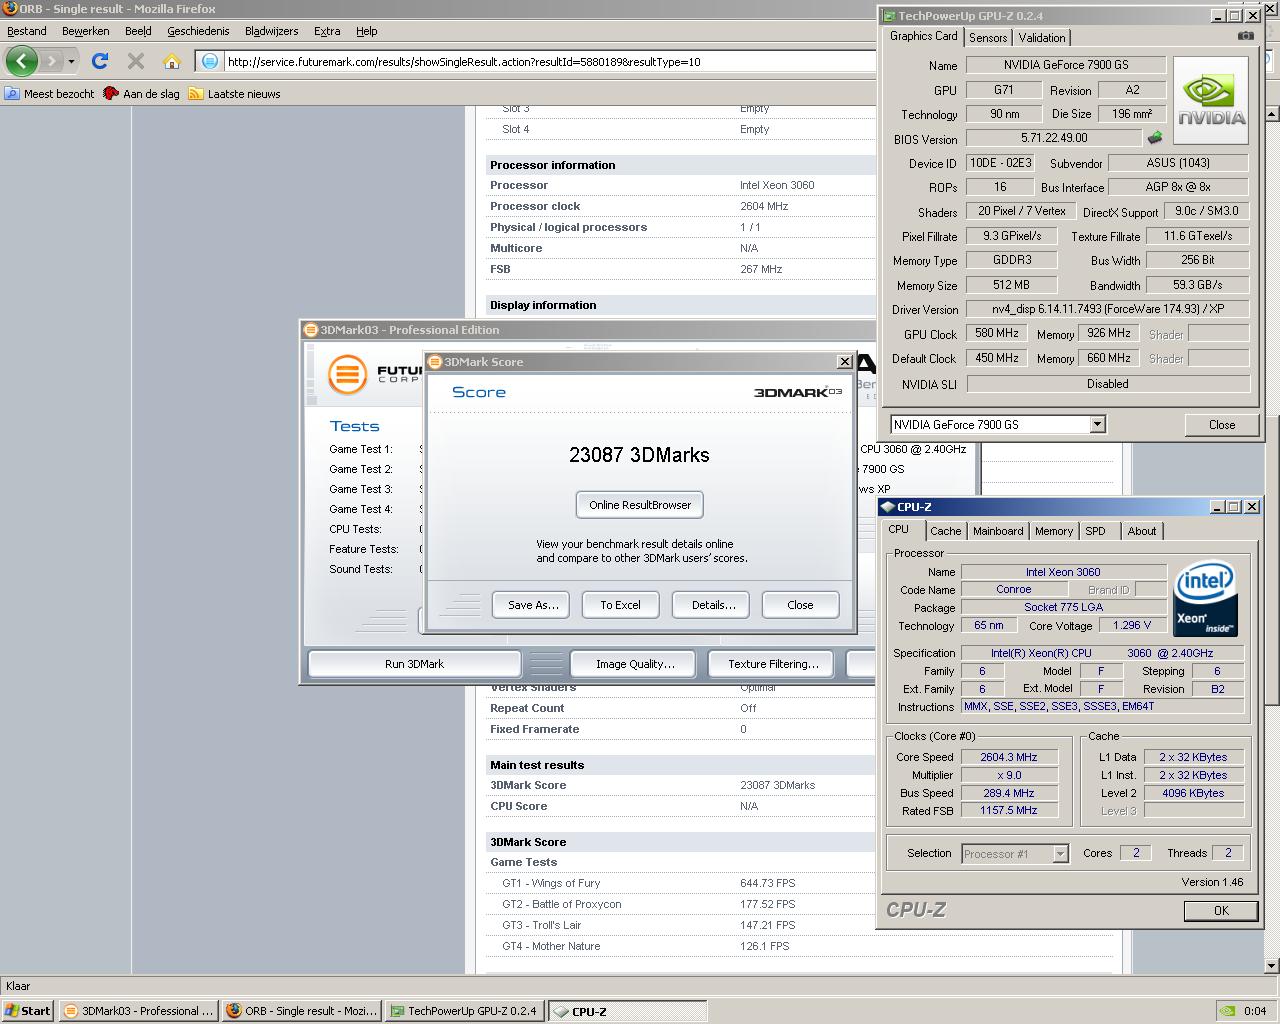This screenshot has height=1024, width=1280.
Task: Click the Firefox back arrow button
Action: pos(21,61)
